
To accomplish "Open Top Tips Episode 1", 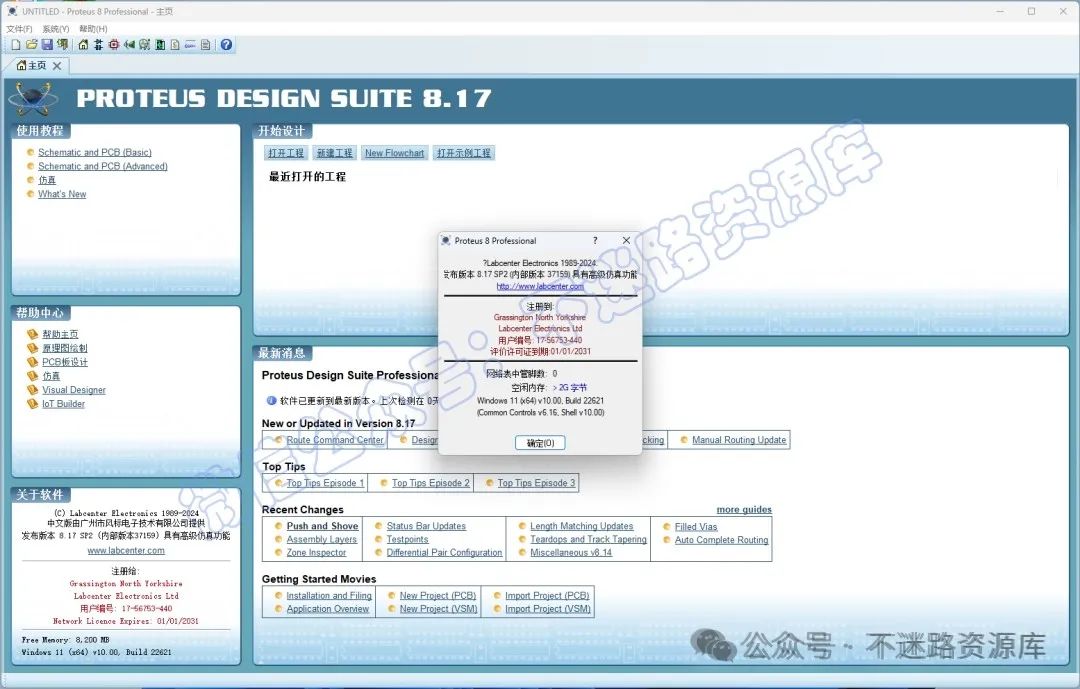I will pos(325,483).
